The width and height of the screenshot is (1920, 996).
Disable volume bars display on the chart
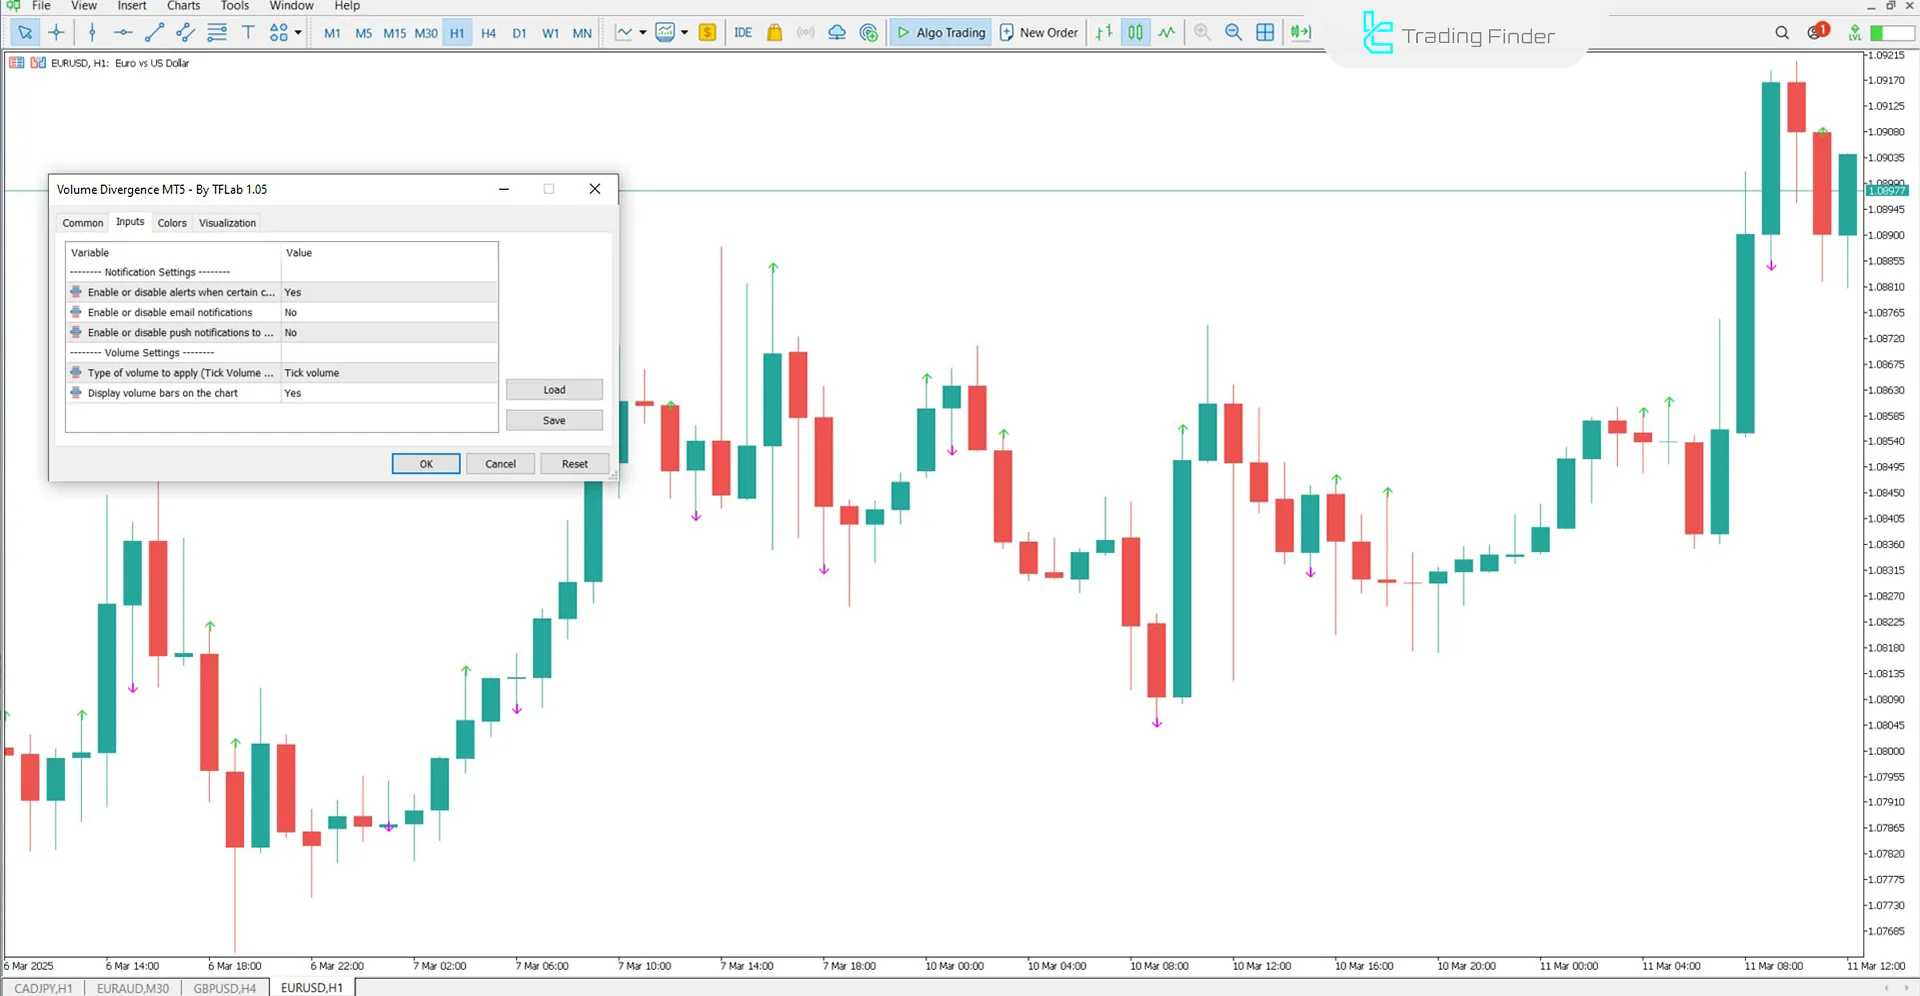click(x=388, y=392)
